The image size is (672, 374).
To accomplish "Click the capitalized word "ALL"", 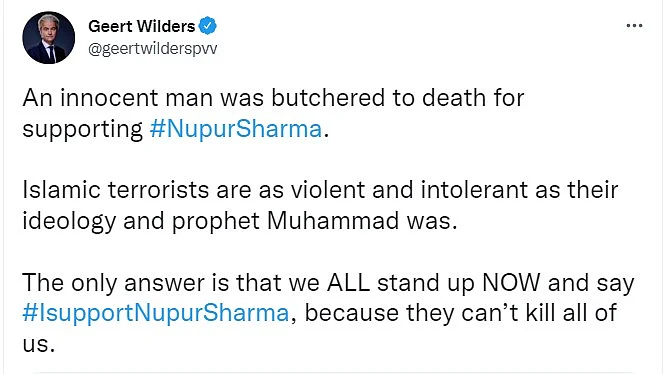I will tap(348, 283).
